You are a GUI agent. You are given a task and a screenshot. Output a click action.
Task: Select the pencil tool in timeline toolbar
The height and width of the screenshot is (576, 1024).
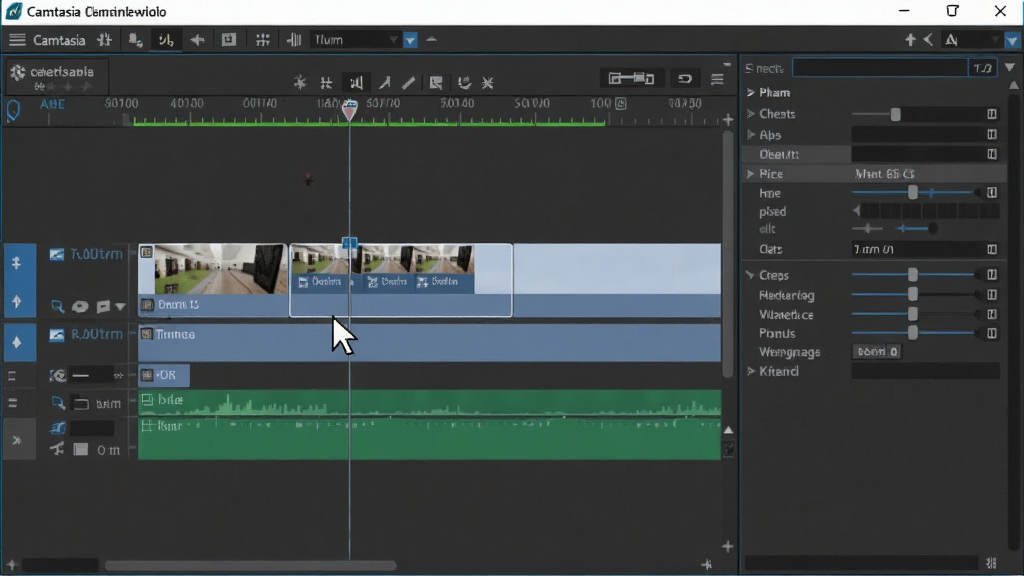point(409,83)
